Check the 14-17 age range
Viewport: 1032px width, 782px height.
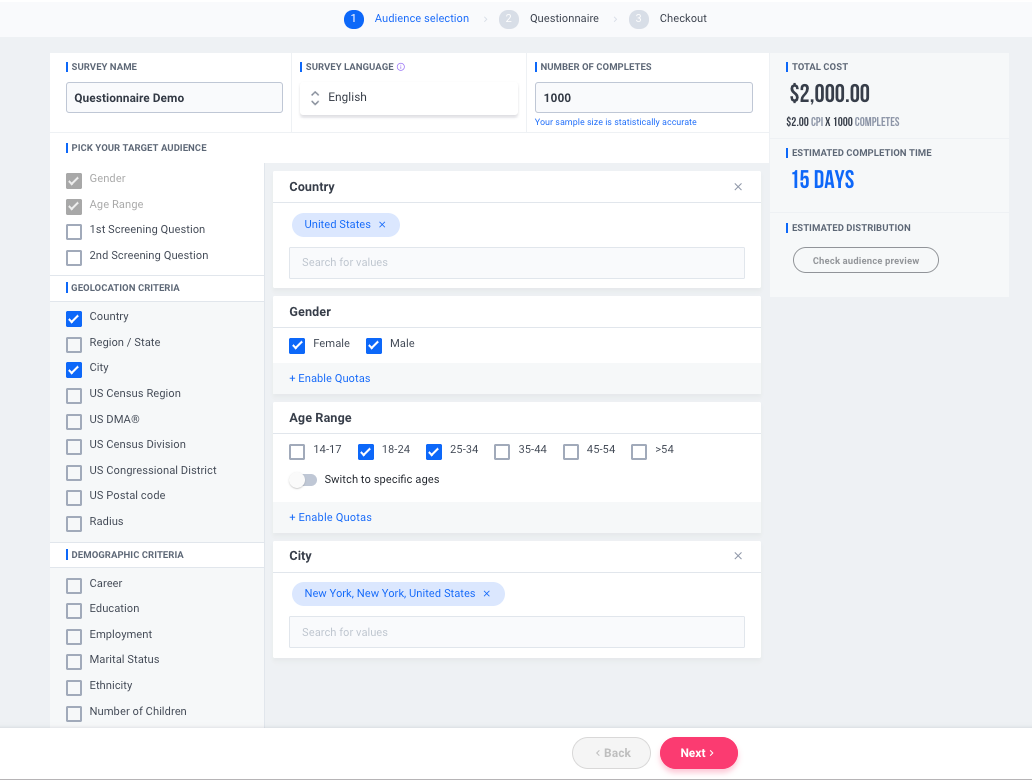[x=297, y=452]
